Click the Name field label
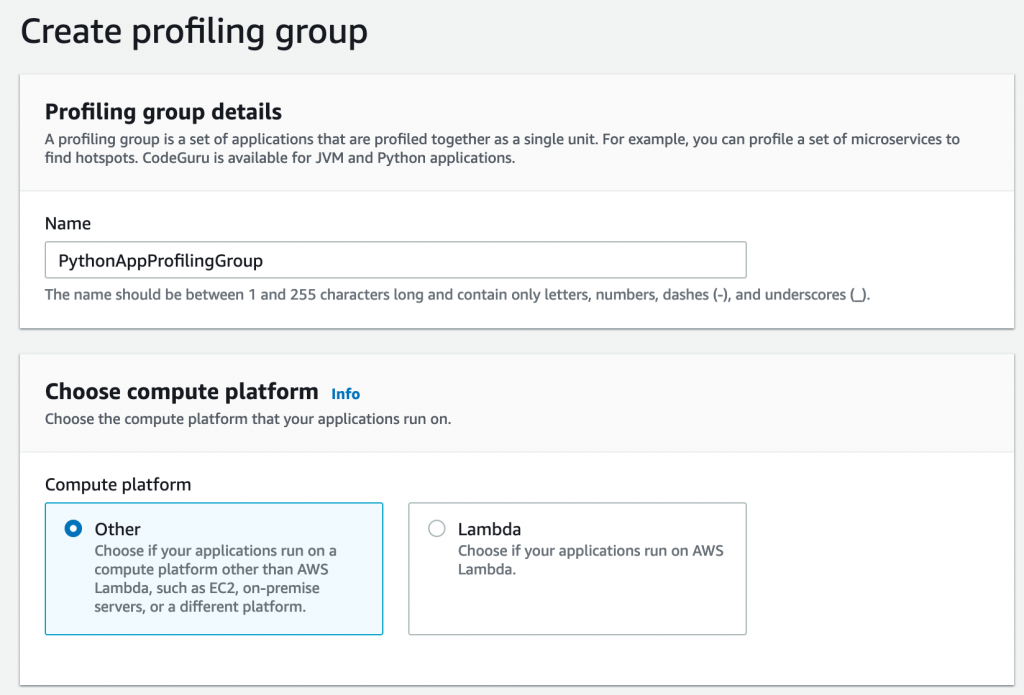The height and width of the screenshot is (695, 1024). [x=61, y=223]
